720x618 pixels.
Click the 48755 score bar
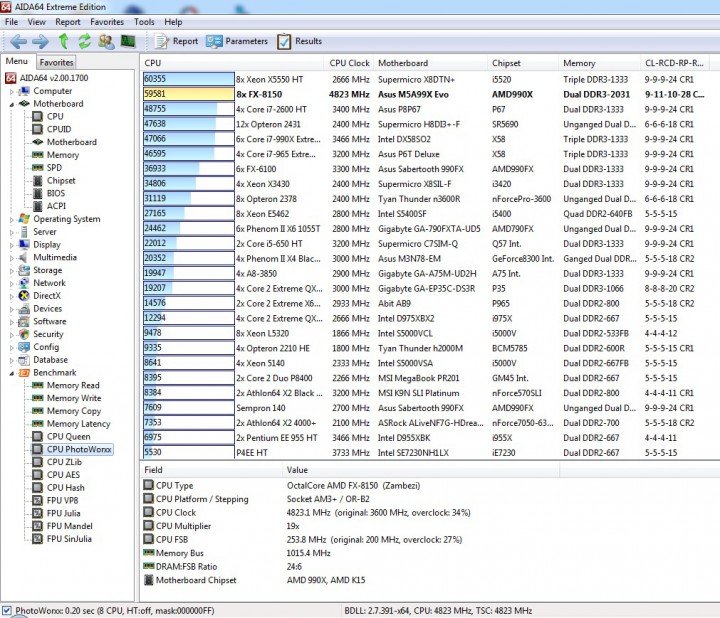click(x=189, y=109)
